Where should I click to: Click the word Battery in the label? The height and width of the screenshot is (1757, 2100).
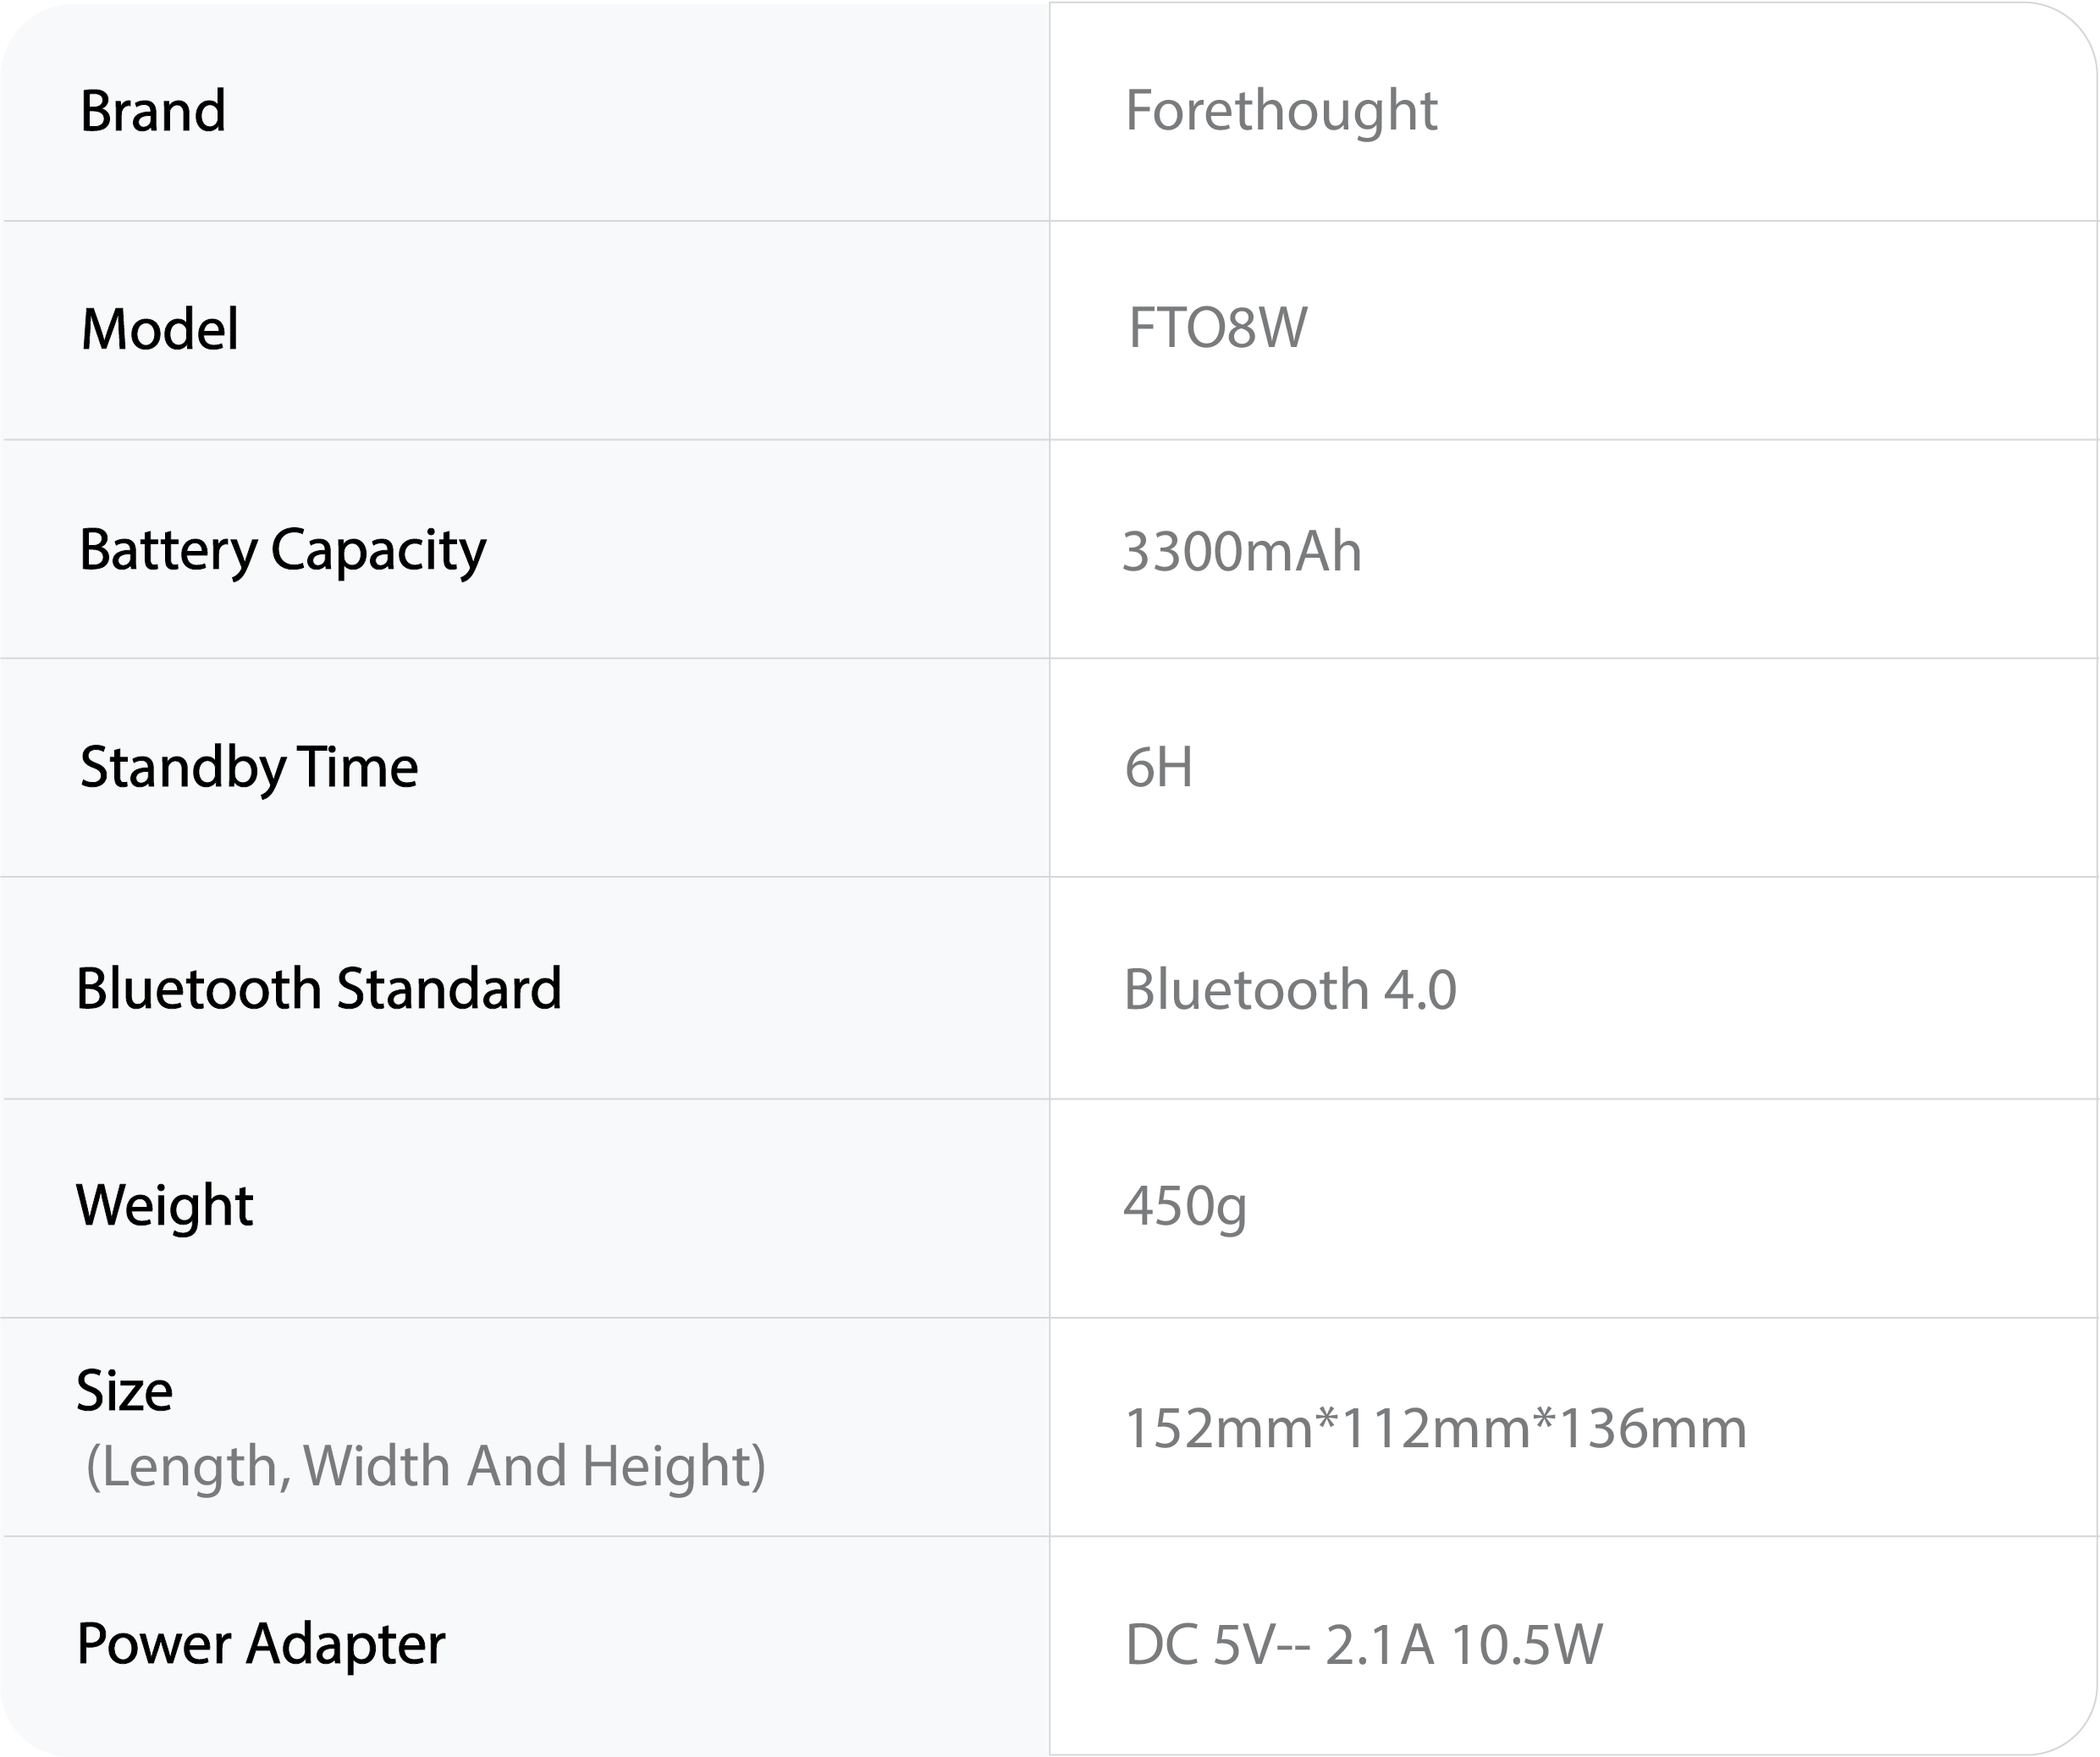[x=168, y=550]
